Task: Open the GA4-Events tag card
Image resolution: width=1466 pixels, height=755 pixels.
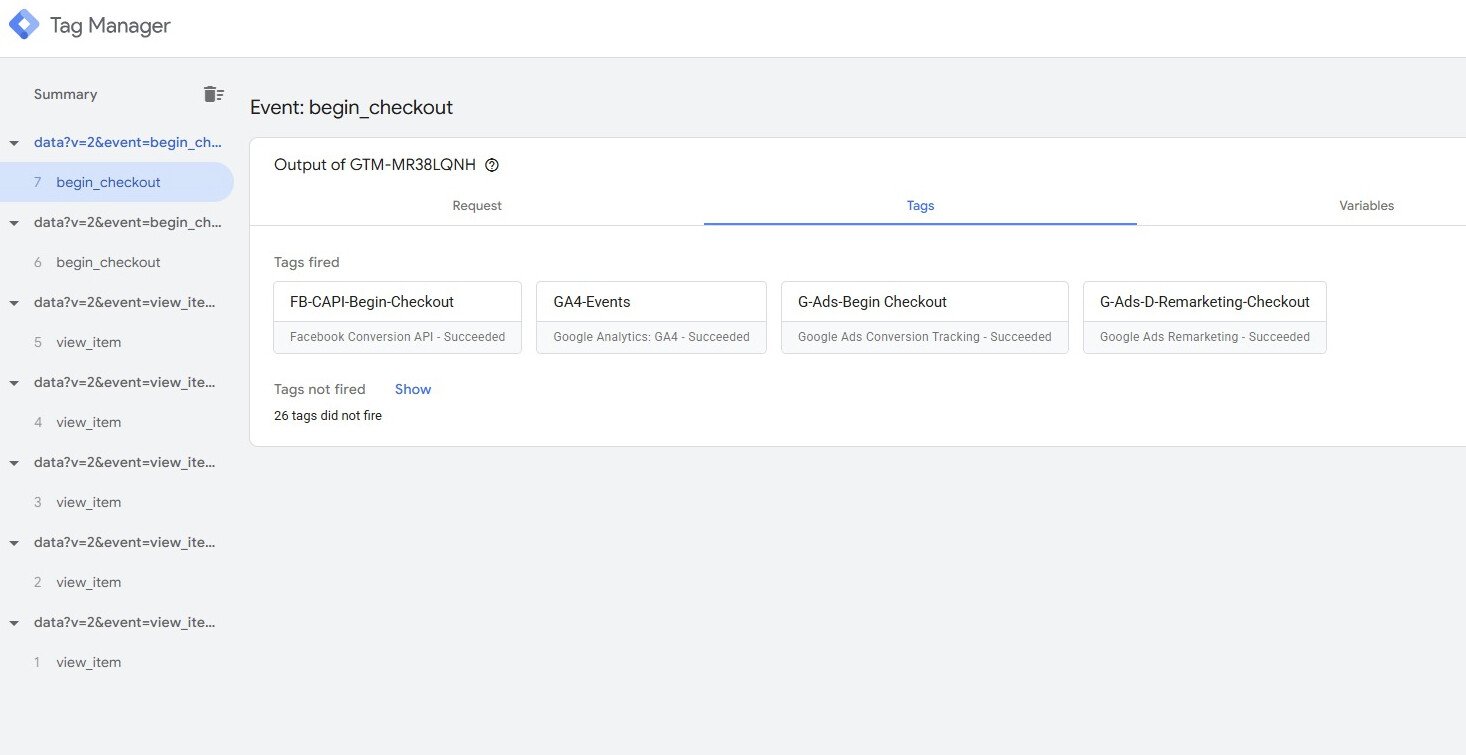Action: click(x=651, y=317)
